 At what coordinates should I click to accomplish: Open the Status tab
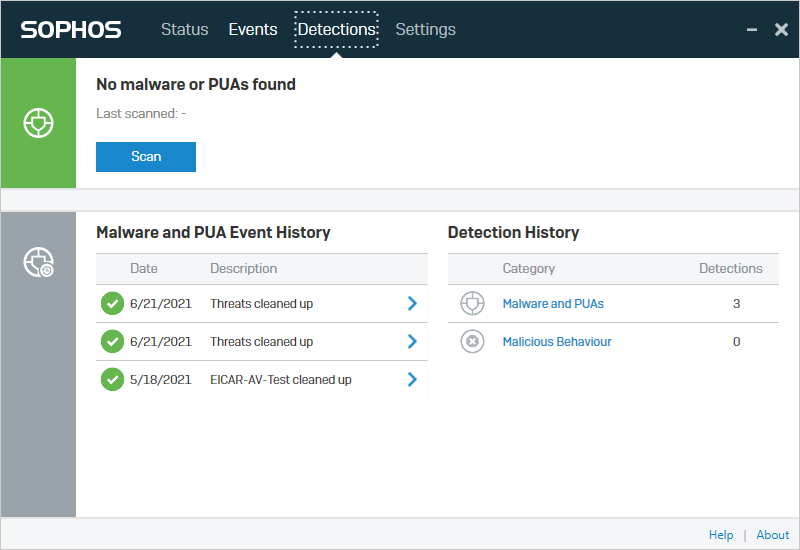pos(185,30)
